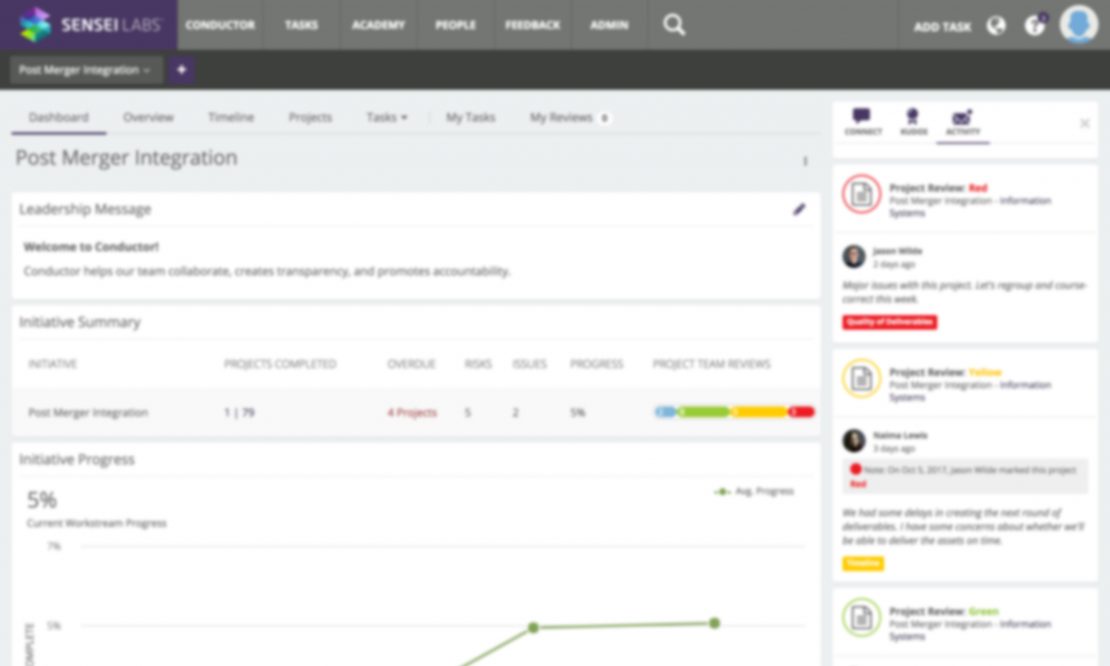Click the red team reviews segment

(801, 412)
